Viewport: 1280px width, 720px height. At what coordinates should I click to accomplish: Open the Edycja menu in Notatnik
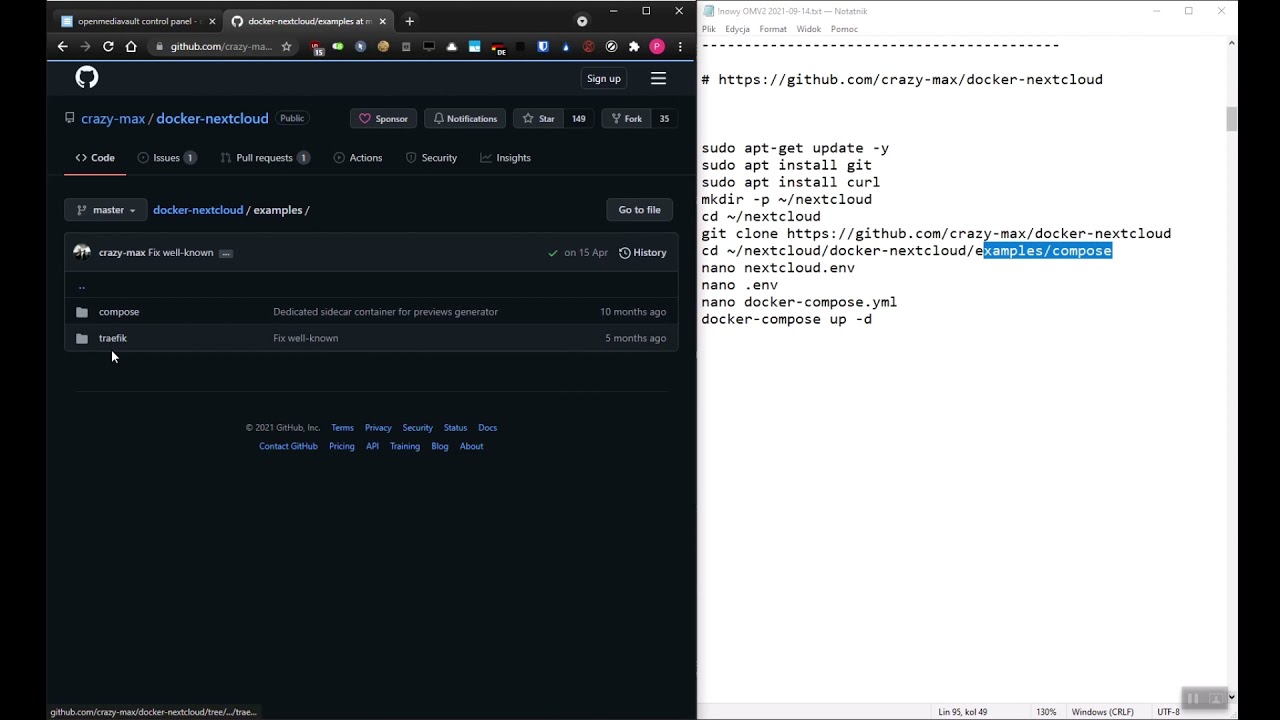pos(738,29)
